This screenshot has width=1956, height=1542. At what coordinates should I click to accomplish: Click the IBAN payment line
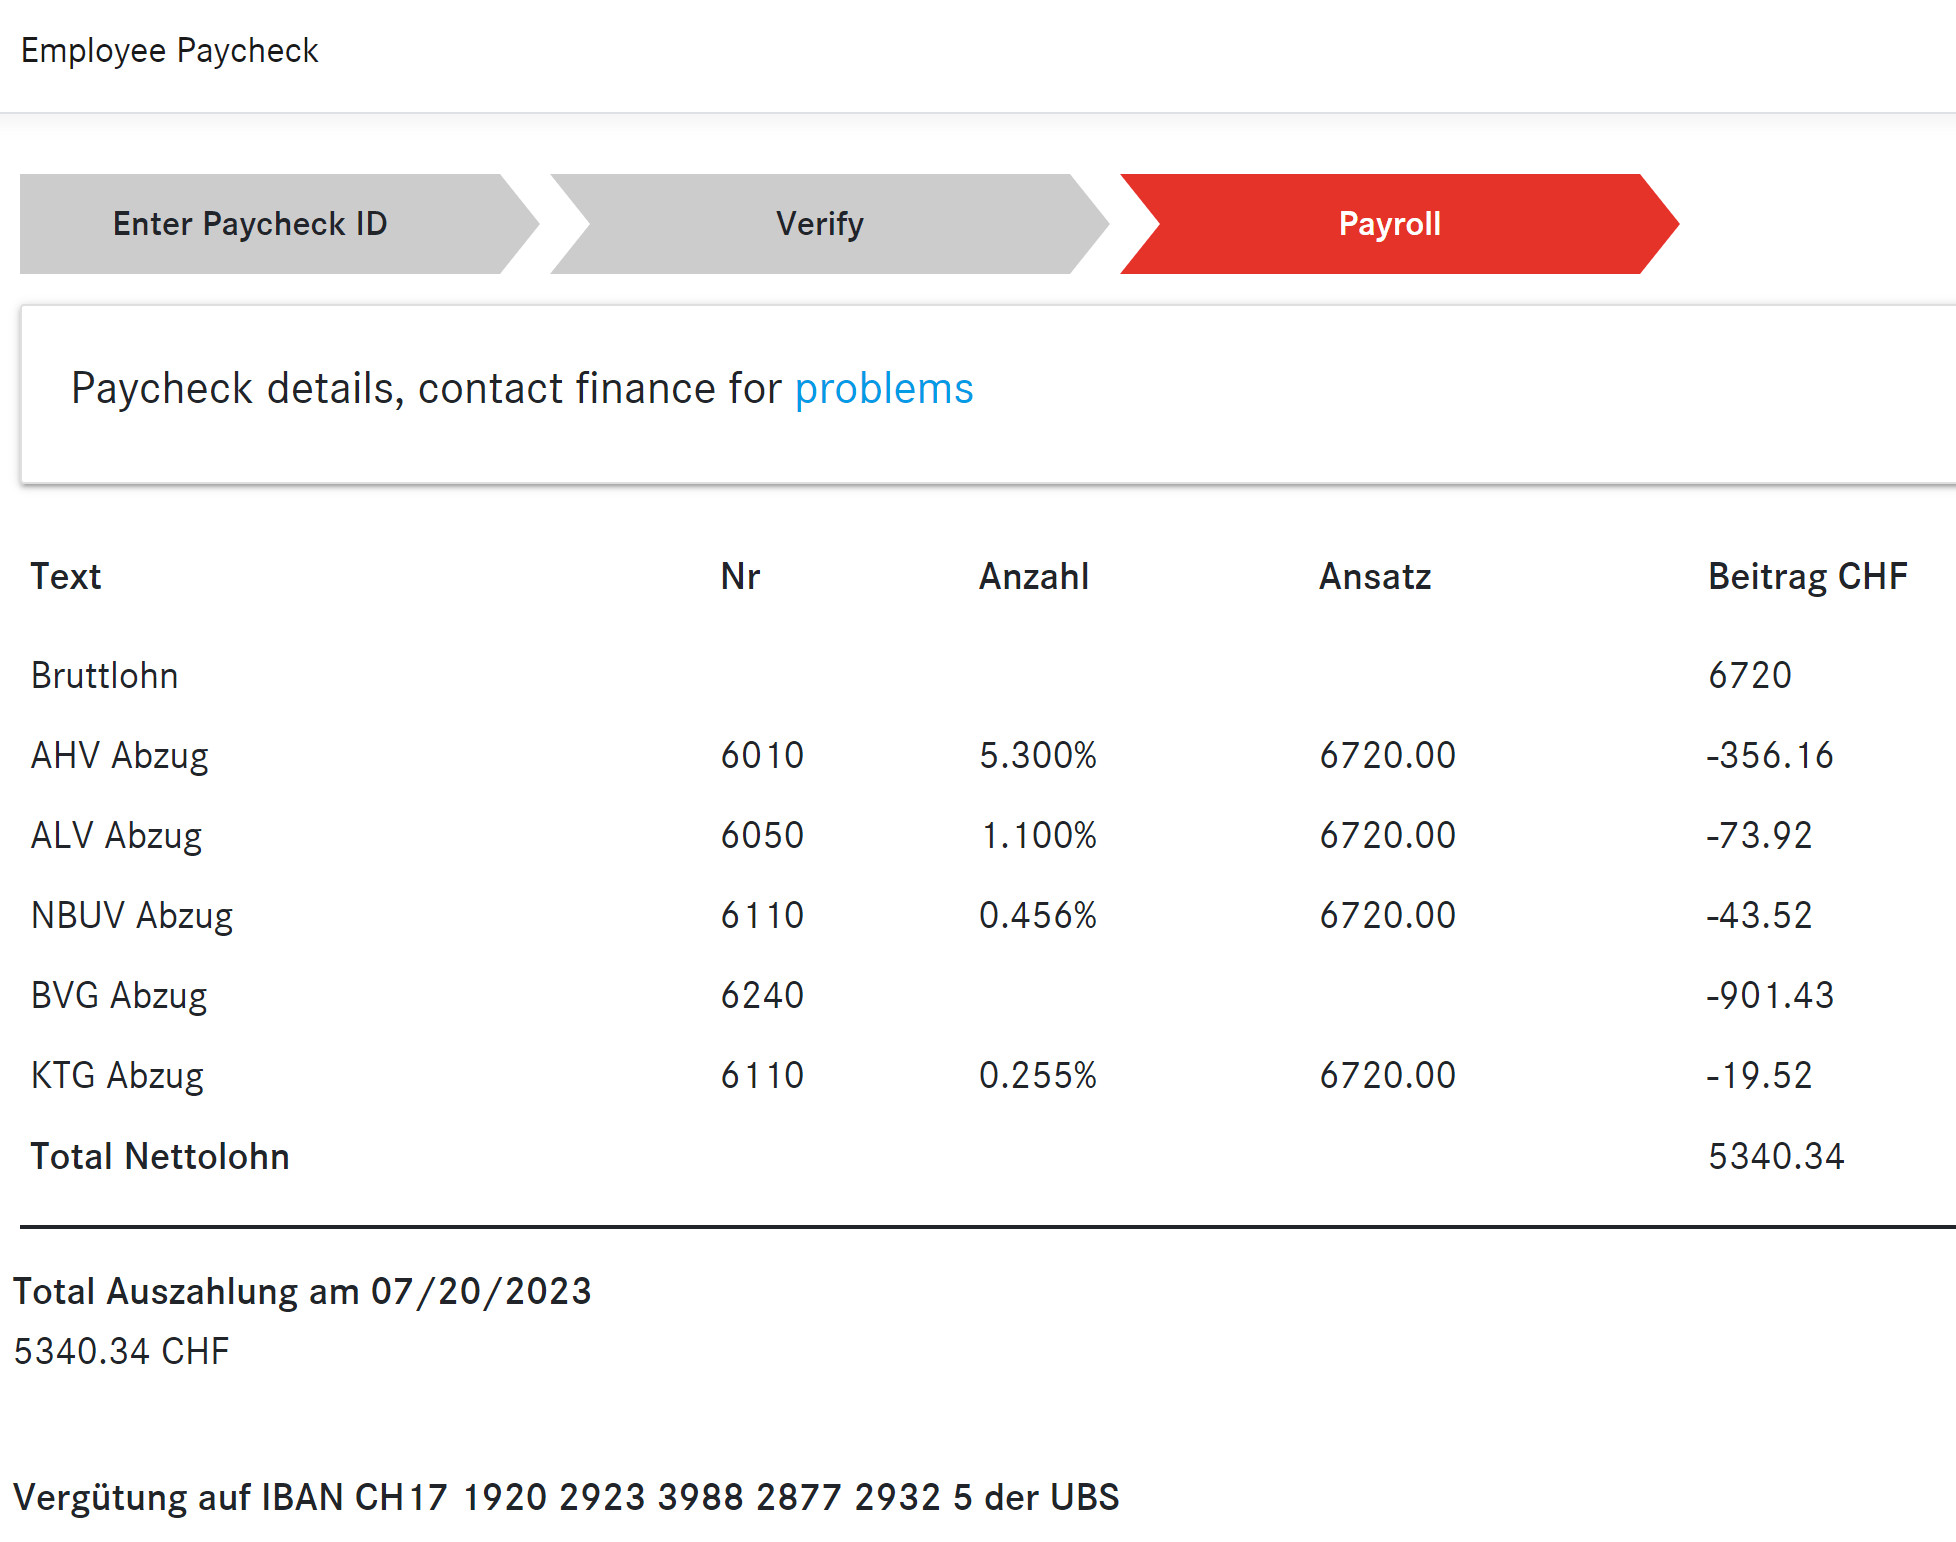tap(566, 1498)
